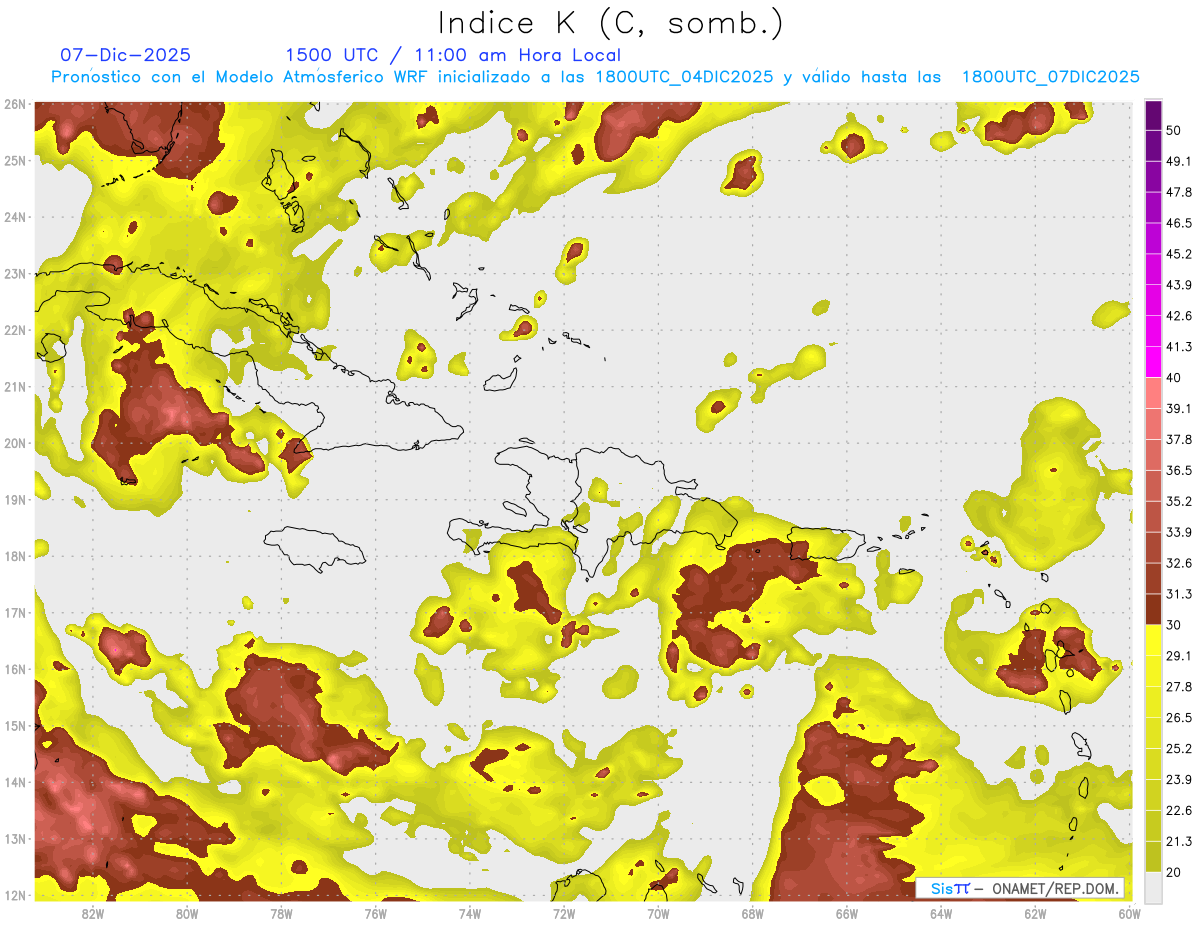
Task: Click the latitude label "26N"
Action: [x=14, y=104]
